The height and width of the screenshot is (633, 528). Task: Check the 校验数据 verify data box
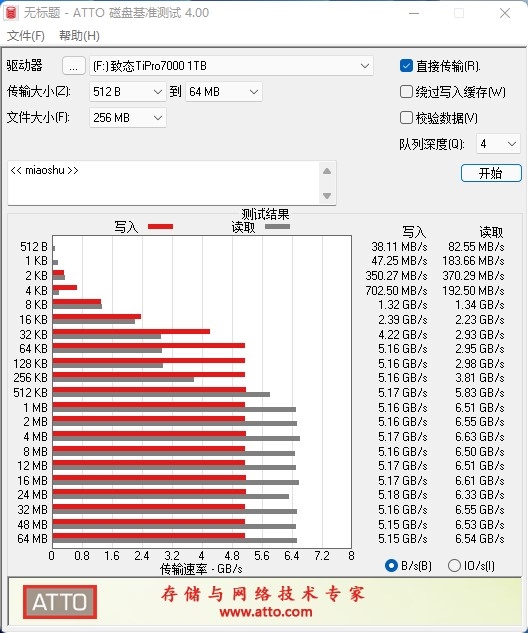coord(406,118)
